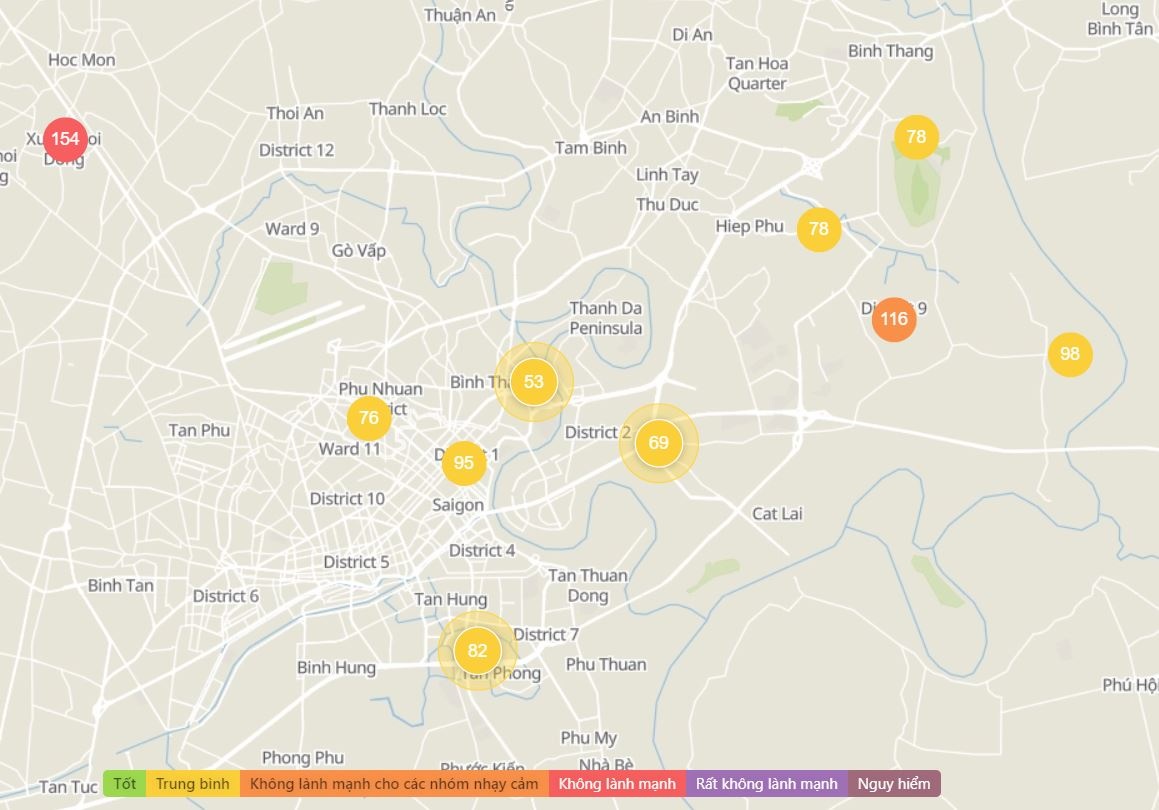Click the purple Rất không lành mạnh legend

(x=767, y=784)
